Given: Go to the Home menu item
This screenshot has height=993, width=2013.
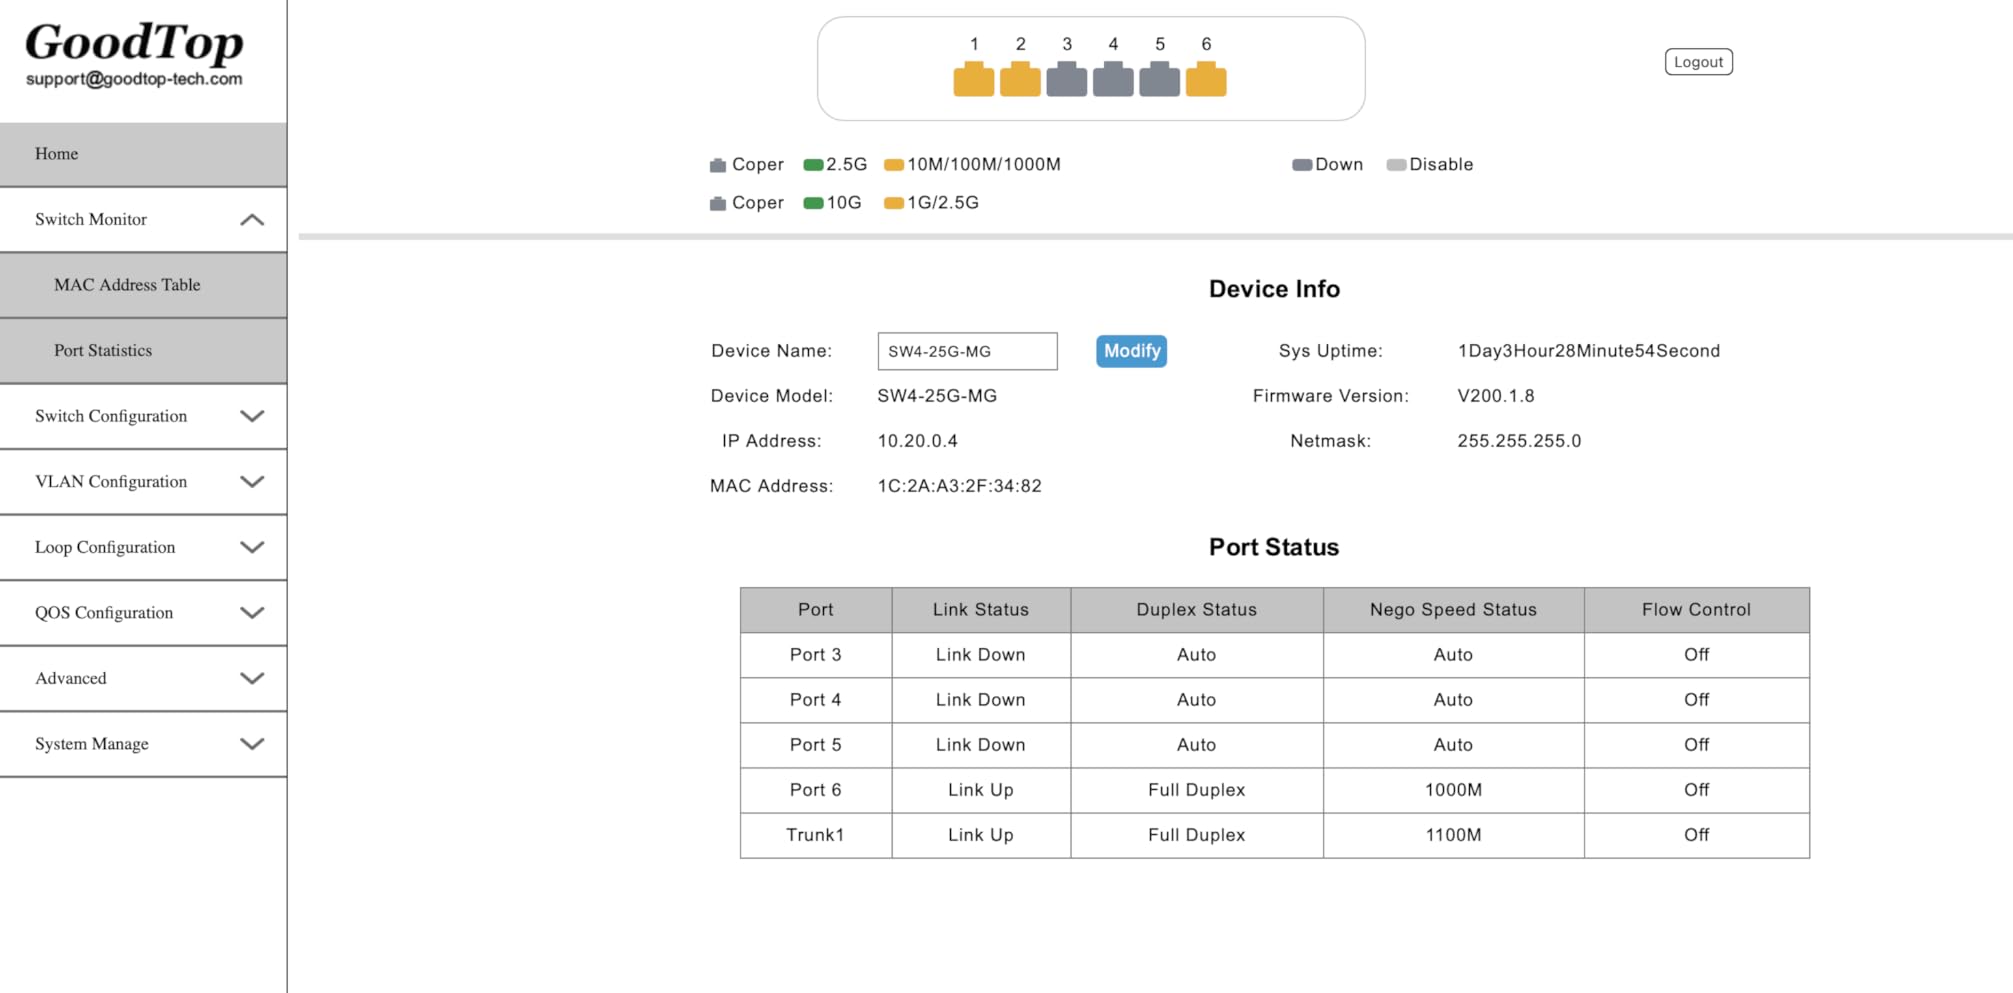Looking at the screenshot, I should coord(57,154).
